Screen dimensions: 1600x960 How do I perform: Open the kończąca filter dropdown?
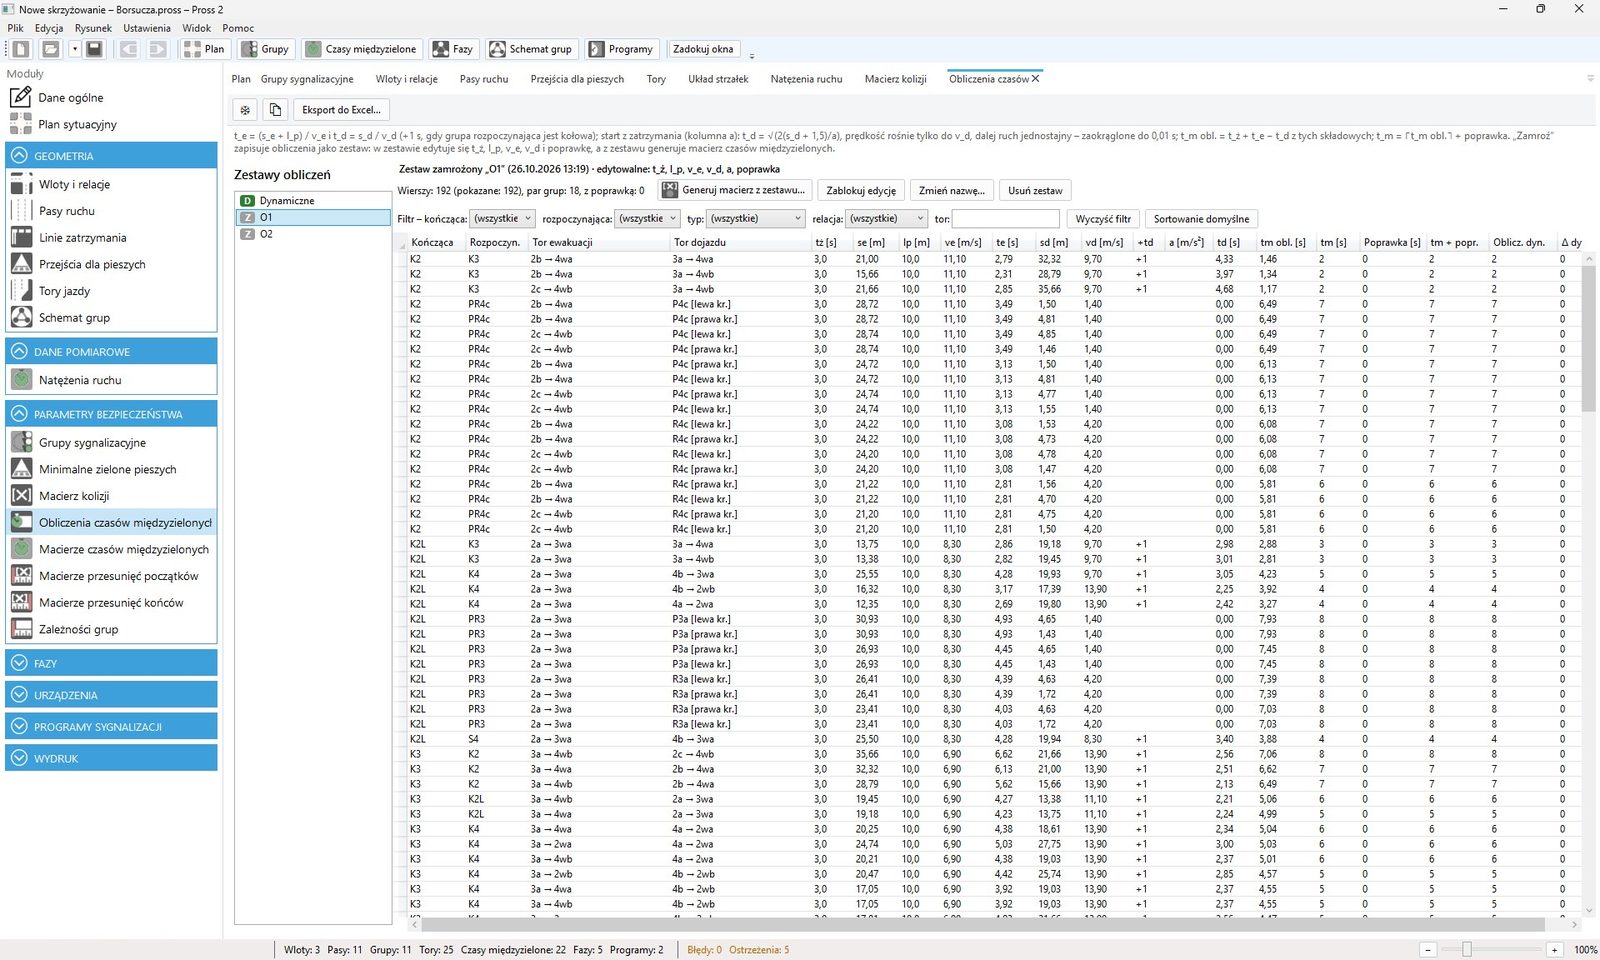pos(502,218)
